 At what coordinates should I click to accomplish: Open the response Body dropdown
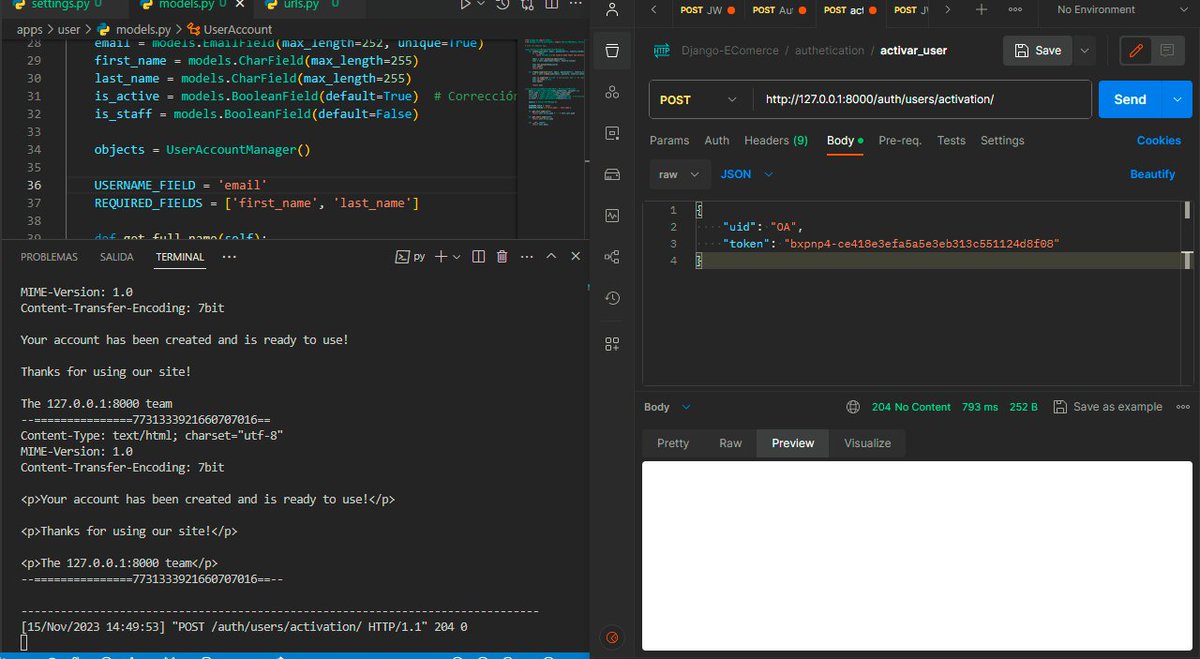[x=668, y=407]
